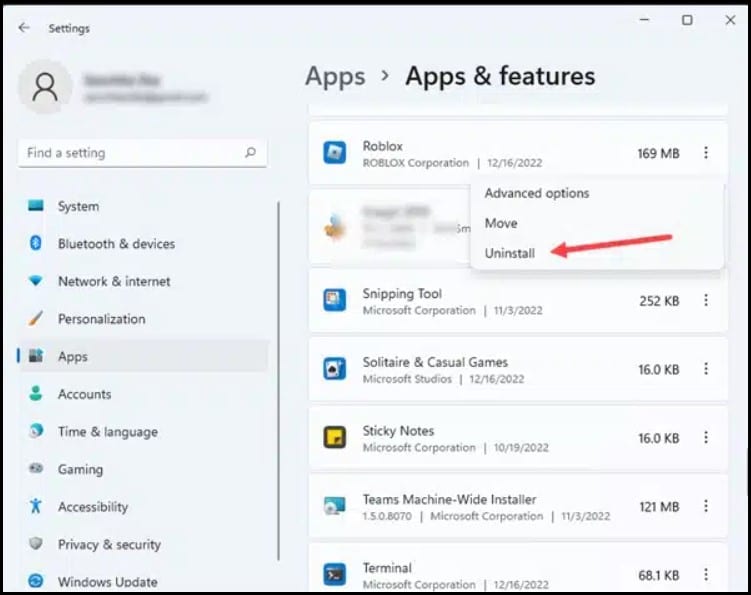This screenshot has height=595, width=751.
Task: Open three-dot menu for Teams Machine-Wide Installer
Action: [705, 506]
